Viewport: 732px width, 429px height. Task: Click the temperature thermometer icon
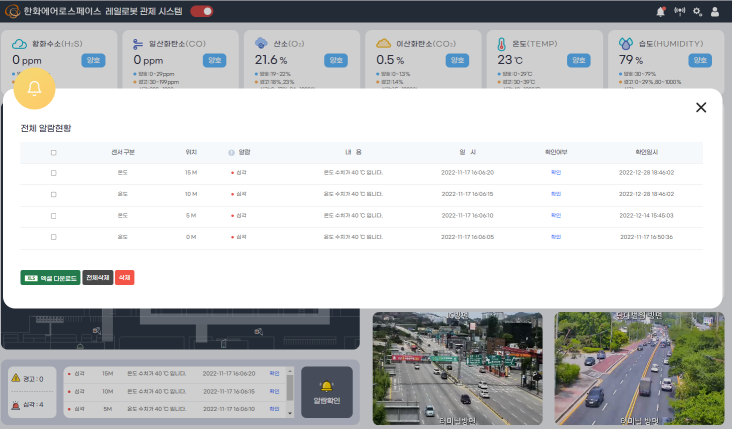pos(503,44)
